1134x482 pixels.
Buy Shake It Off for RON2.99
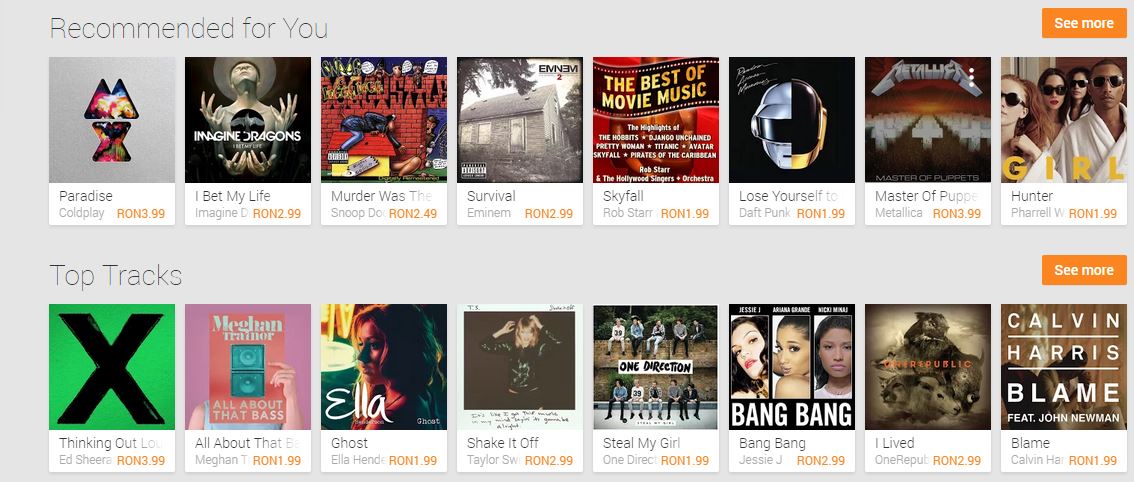(548, 460)
